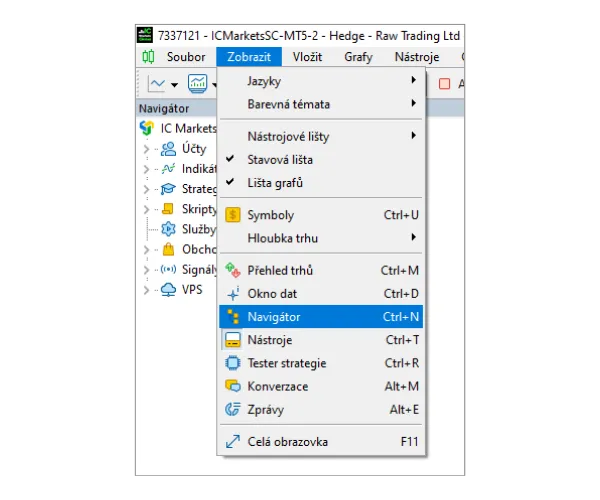600x500 pixels.
Task: Toggle the Nástroje panel menu entry
Action: 270,340
